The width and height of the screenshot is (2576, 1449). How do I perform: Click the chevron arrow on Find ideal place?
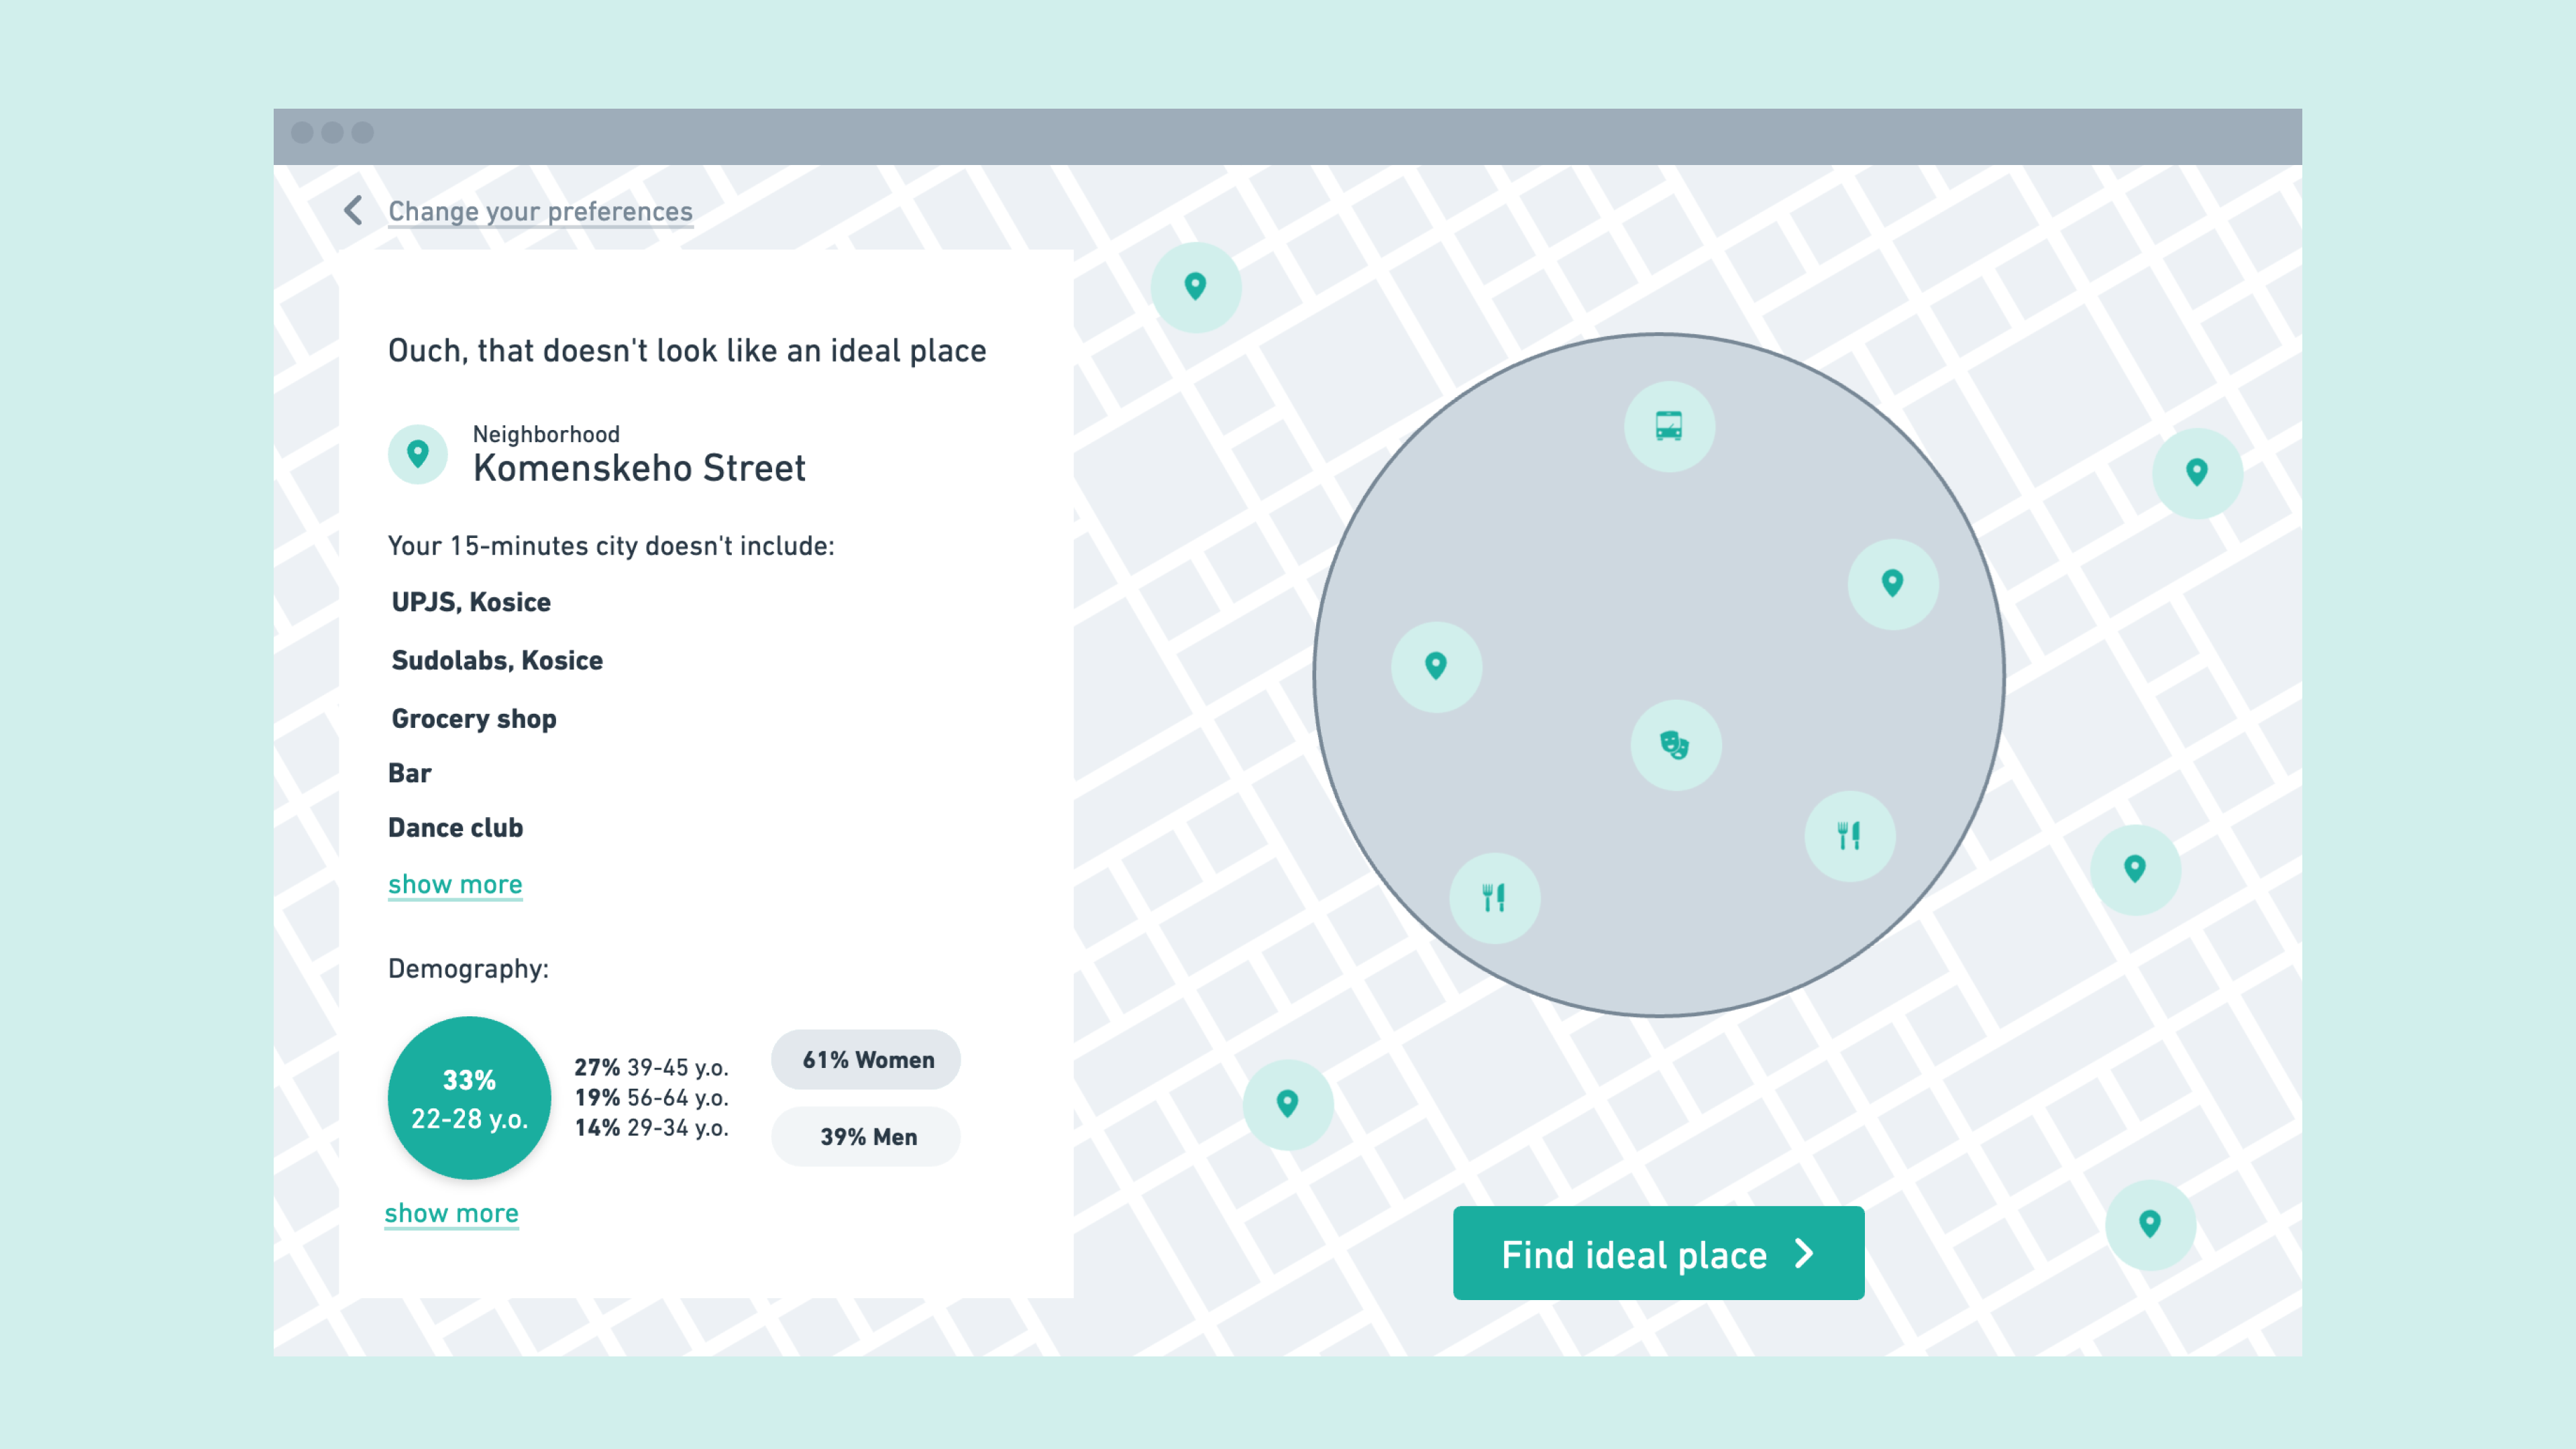click(x=1805, y=1254)
